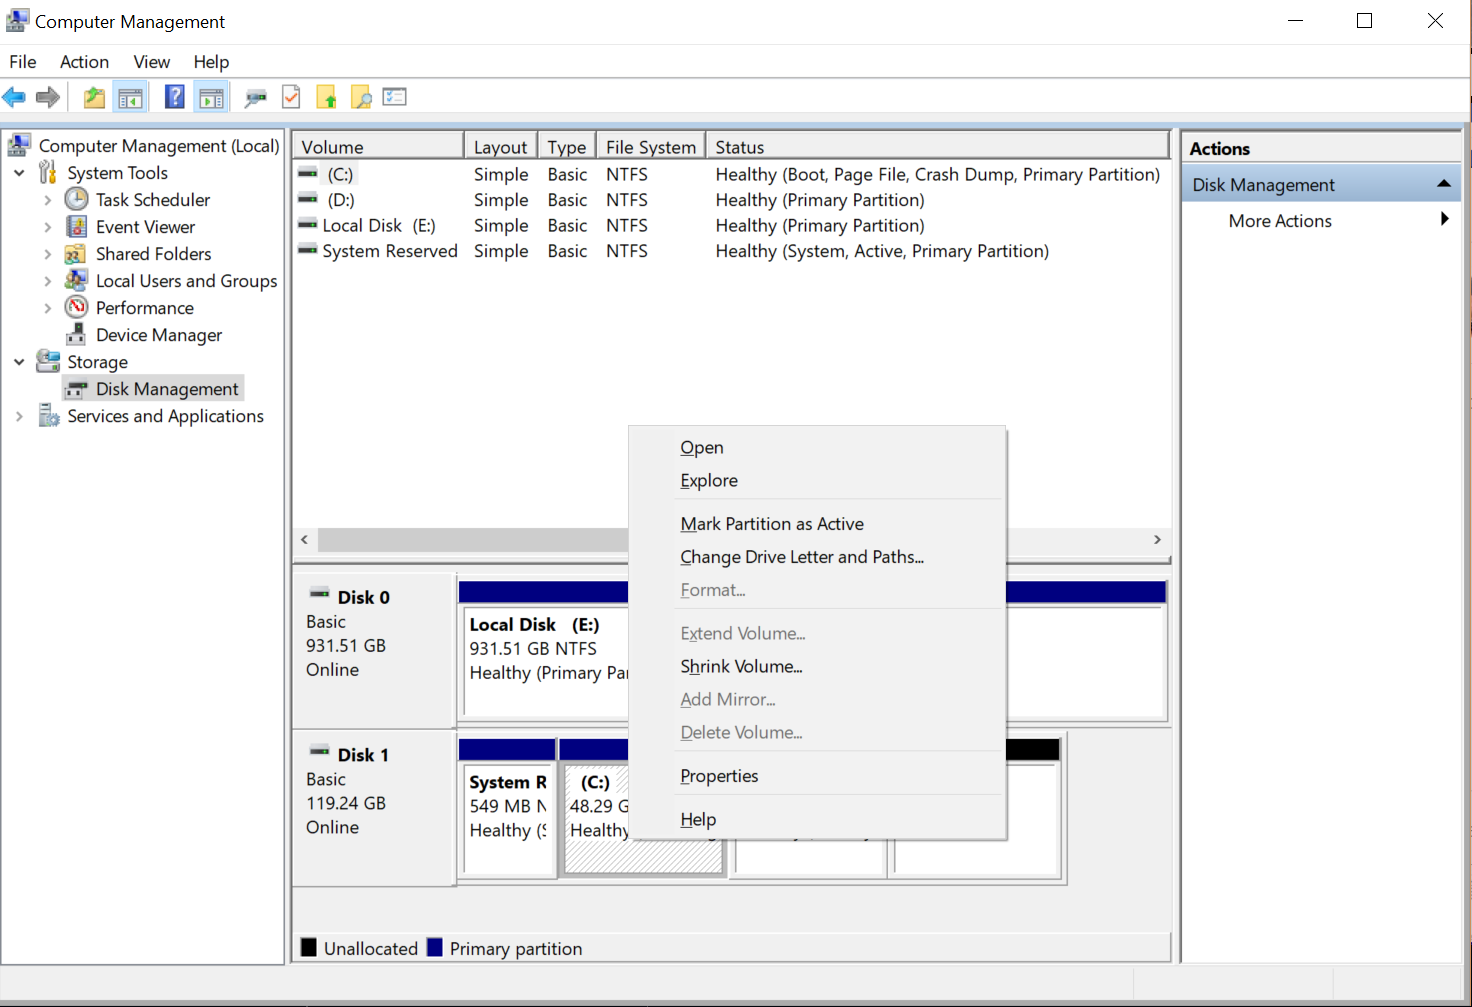The image size is (1472, 1007).
Task: Click the checklist settings toolbar icon
Action: (395, 97)
